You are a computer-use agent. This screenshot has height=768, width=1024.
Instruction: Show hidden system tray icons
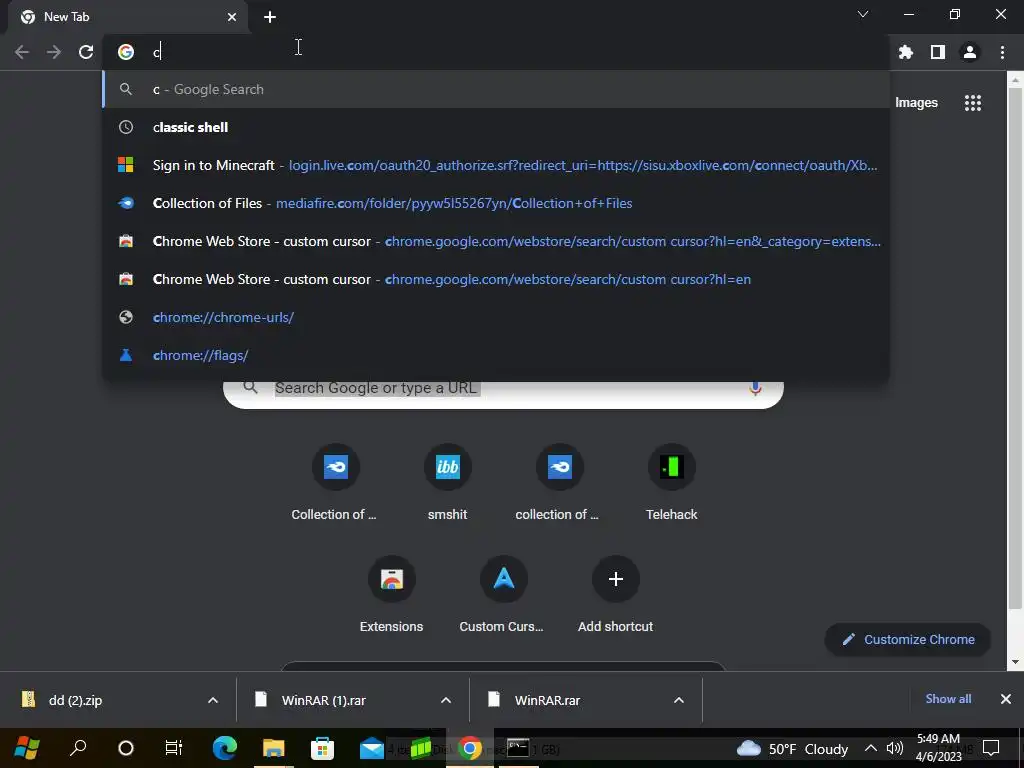[871, 748]
